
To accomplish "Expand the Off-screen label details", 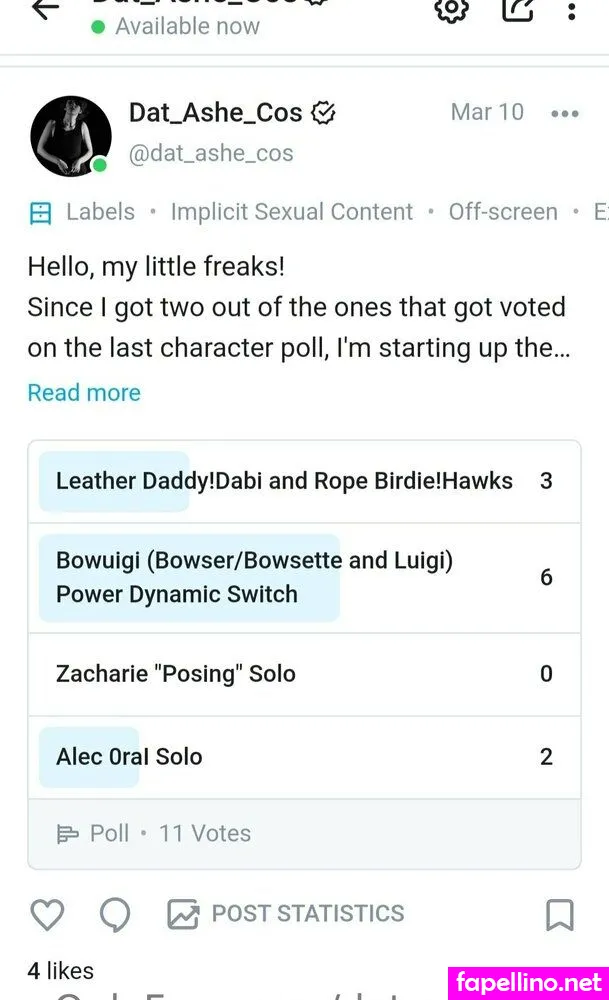I will click(503, 211).
